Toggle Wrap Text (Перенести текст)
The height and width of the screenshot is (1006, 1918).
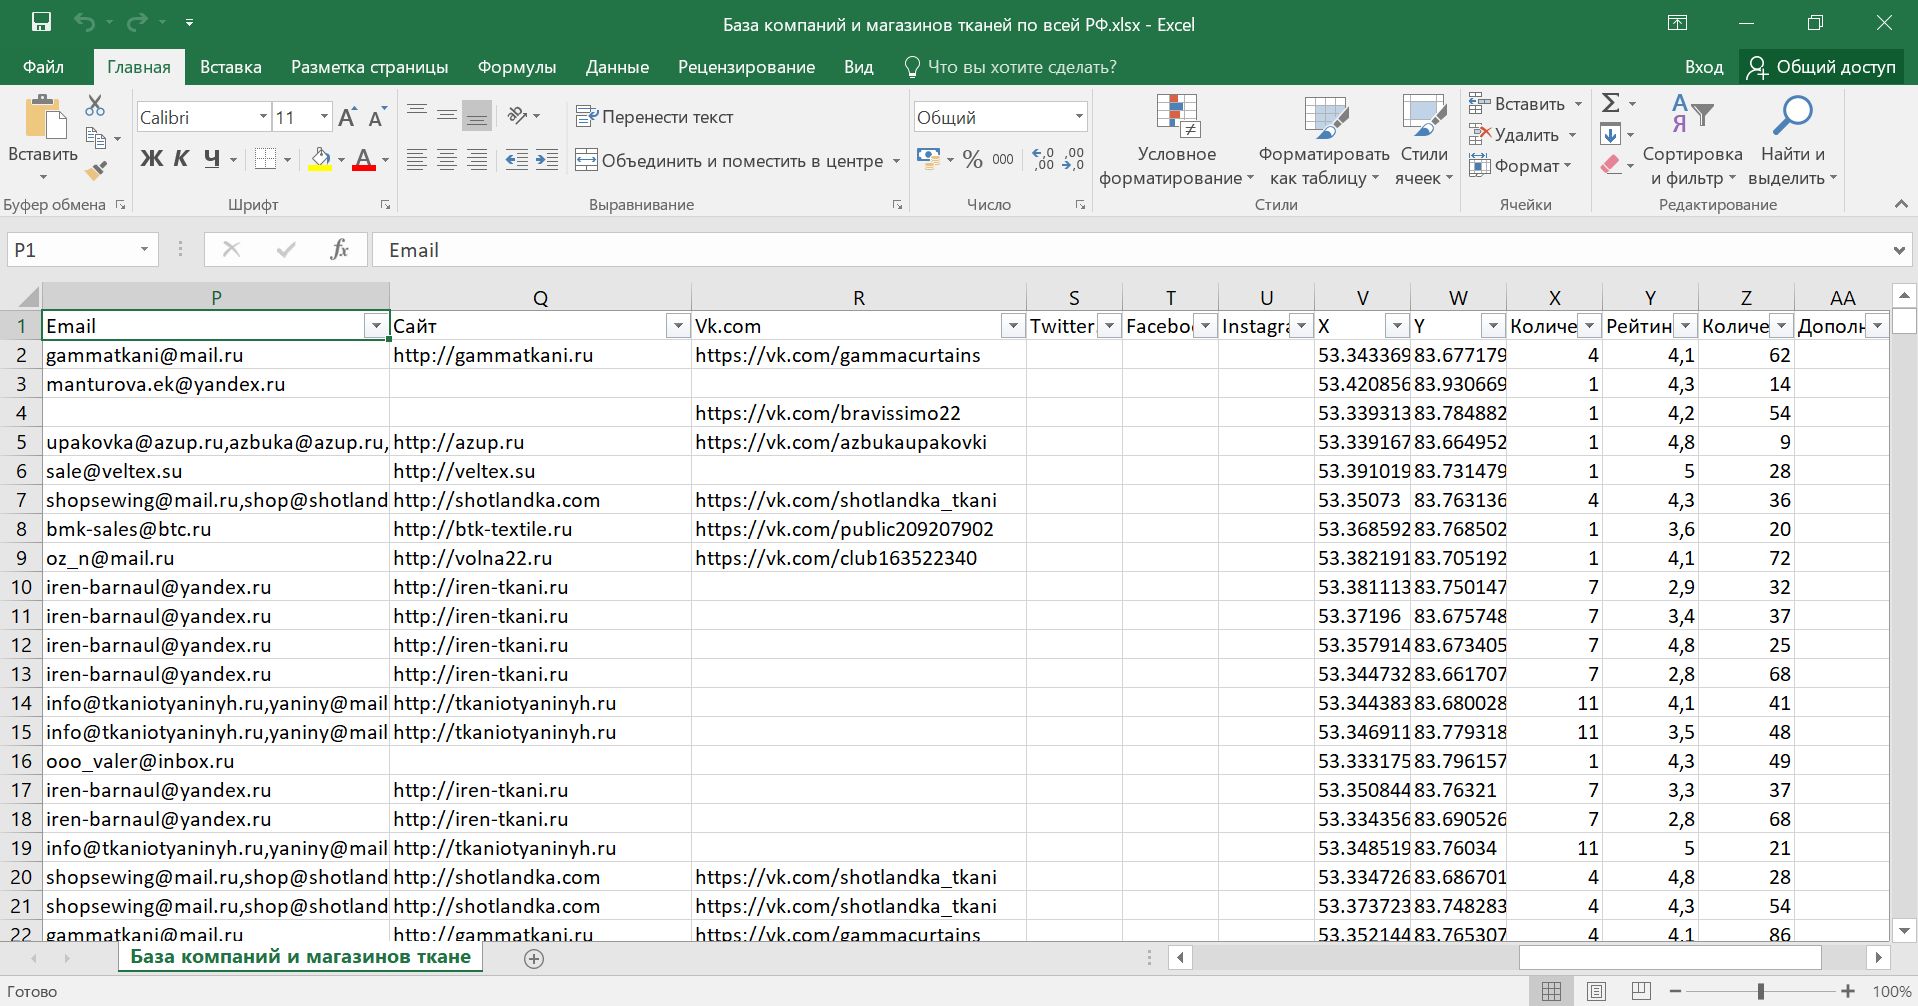(655, 117)
